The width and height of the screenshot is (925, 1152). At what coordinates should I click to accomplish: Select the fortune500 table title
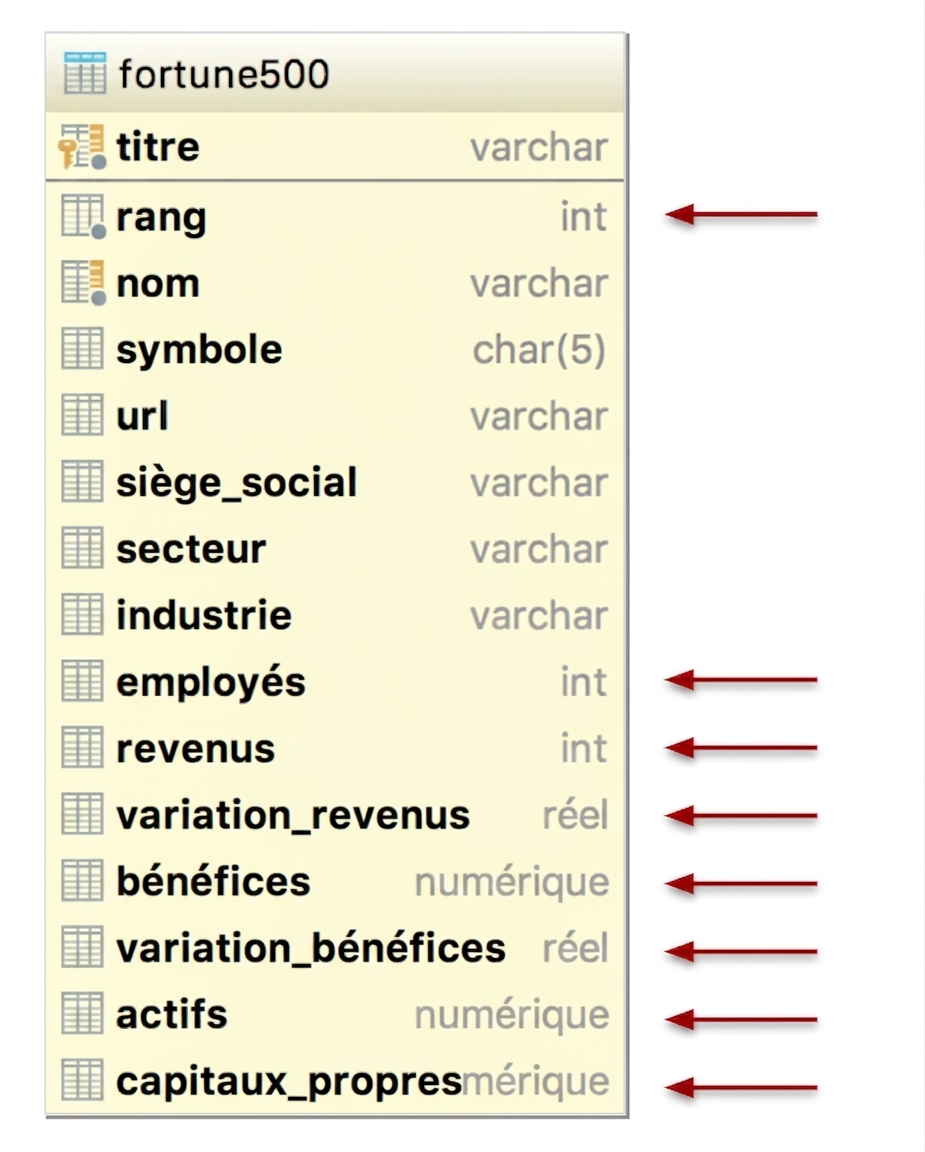(x=224, y=74)
